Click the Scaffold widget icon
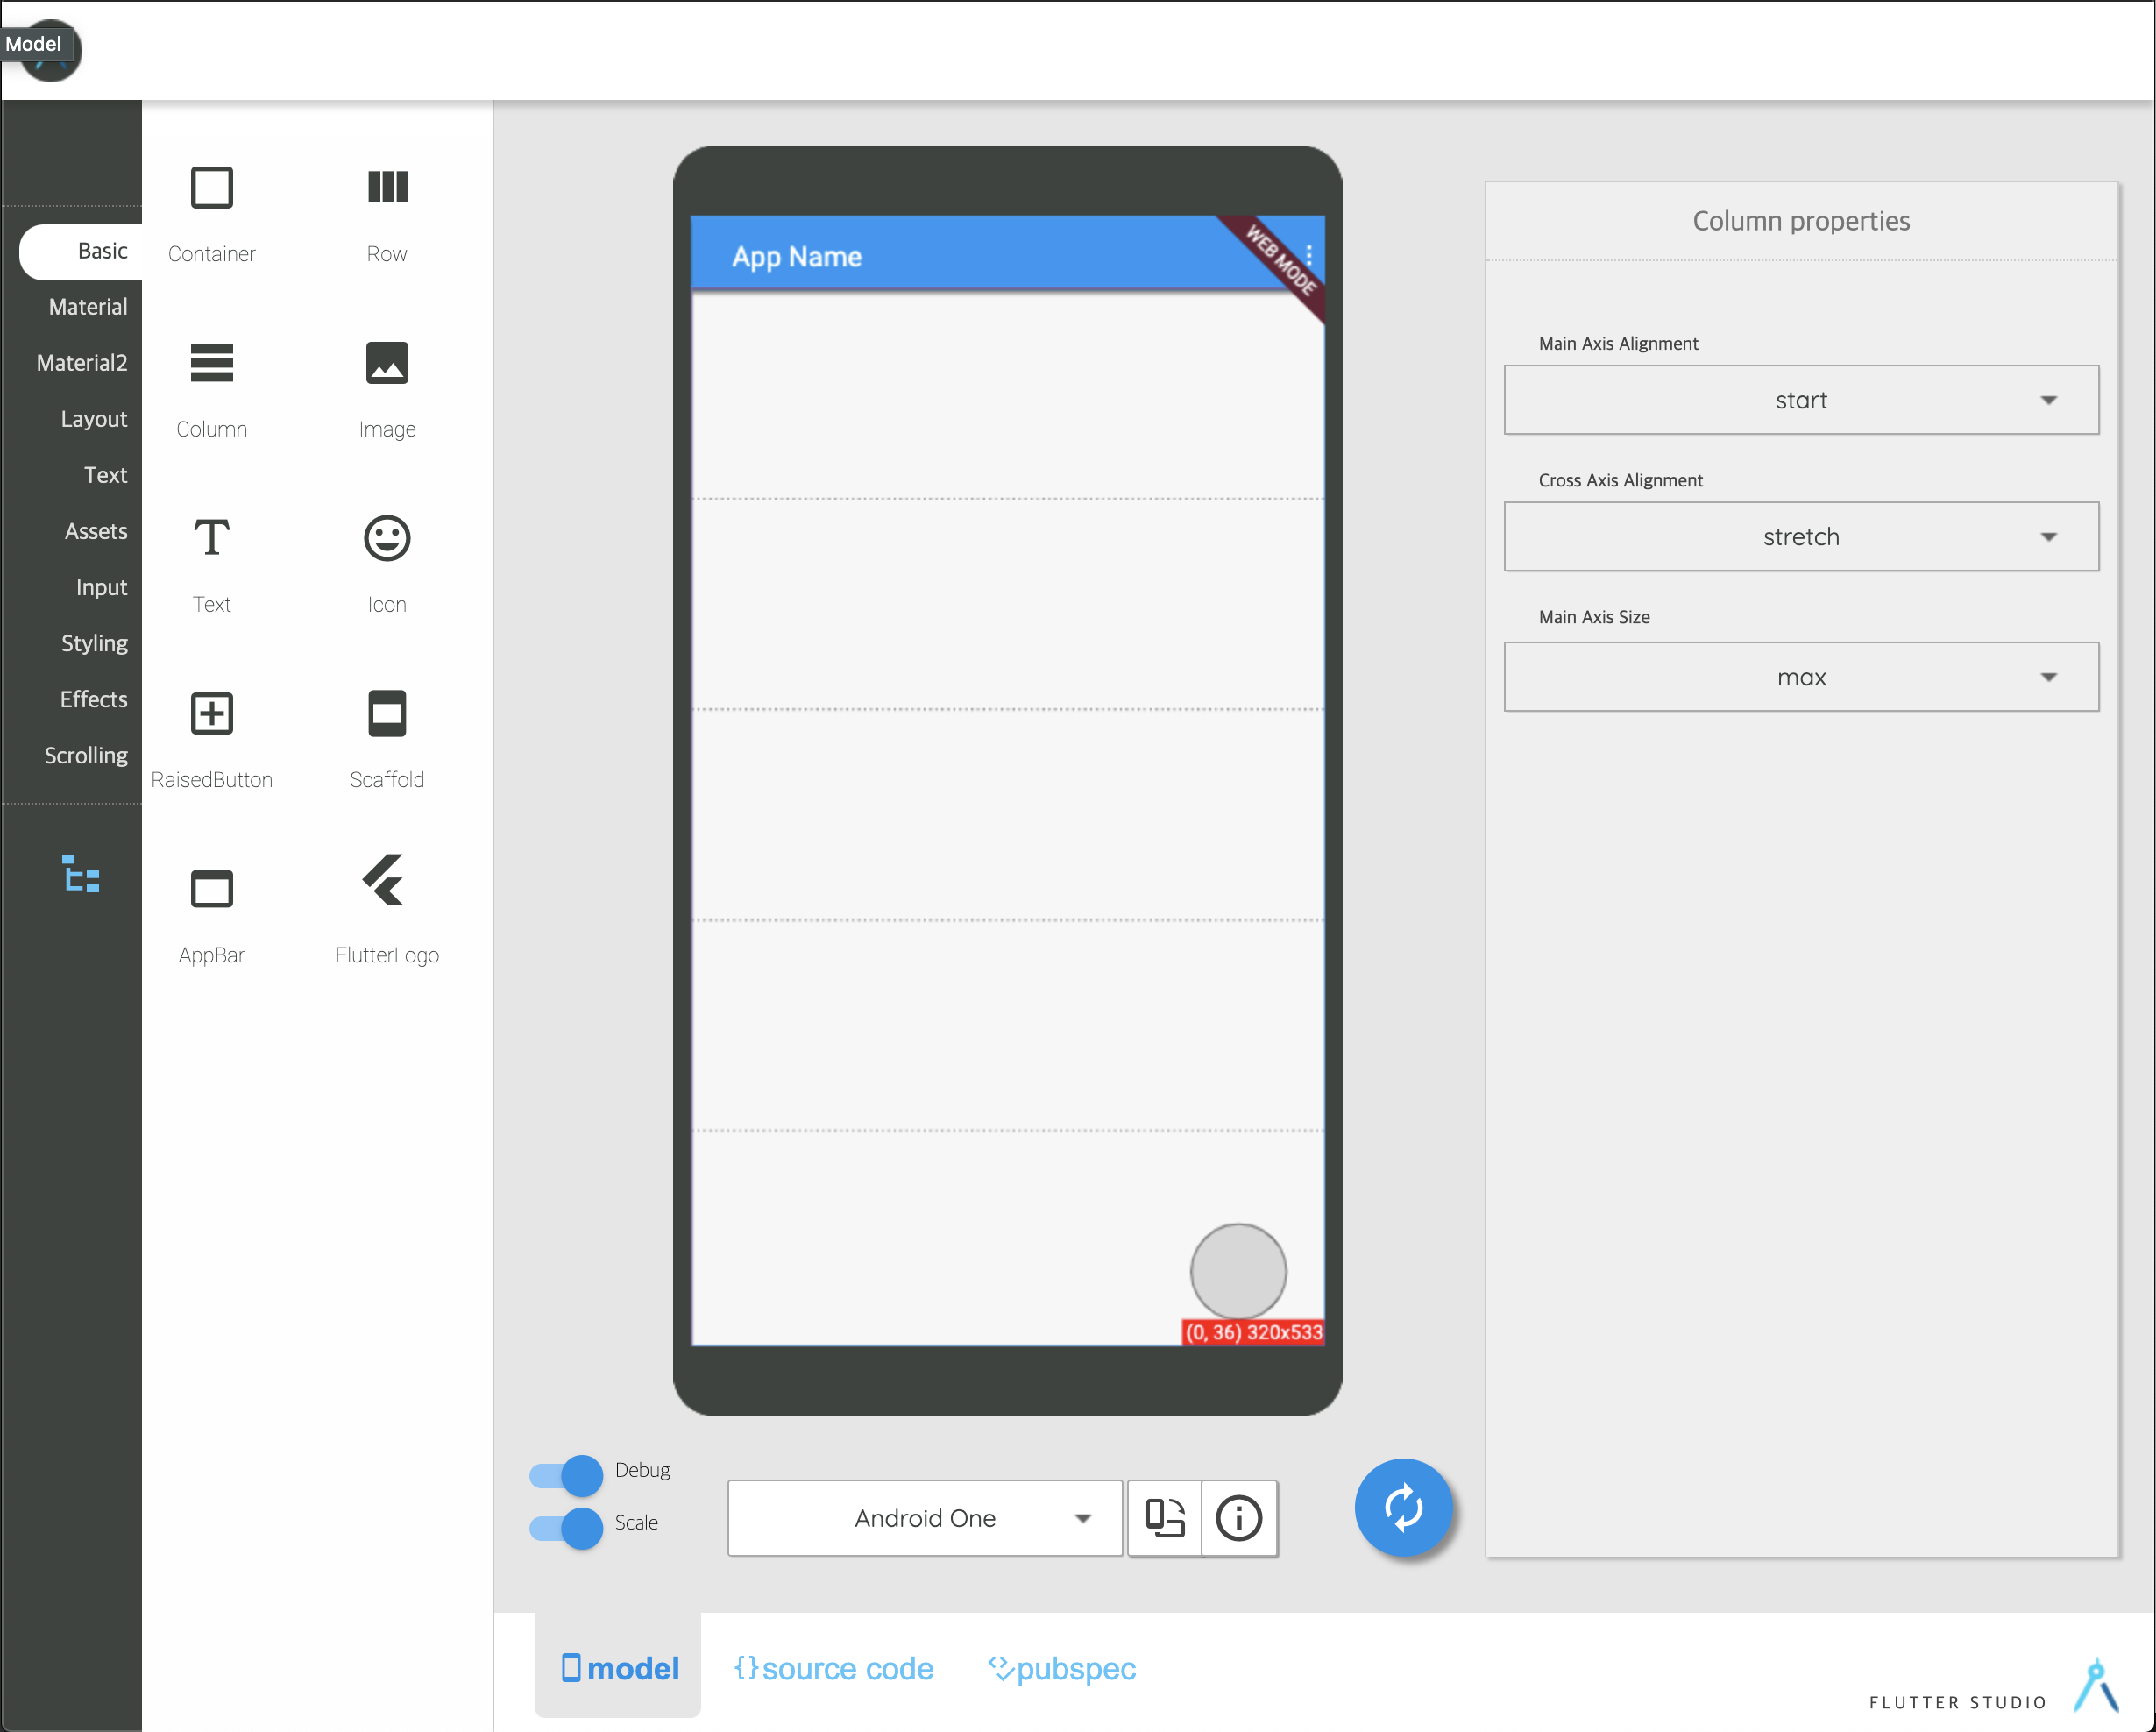The width and height of the screenshot is (2156, 1732). pyautogui.click(x=387, y=714)
